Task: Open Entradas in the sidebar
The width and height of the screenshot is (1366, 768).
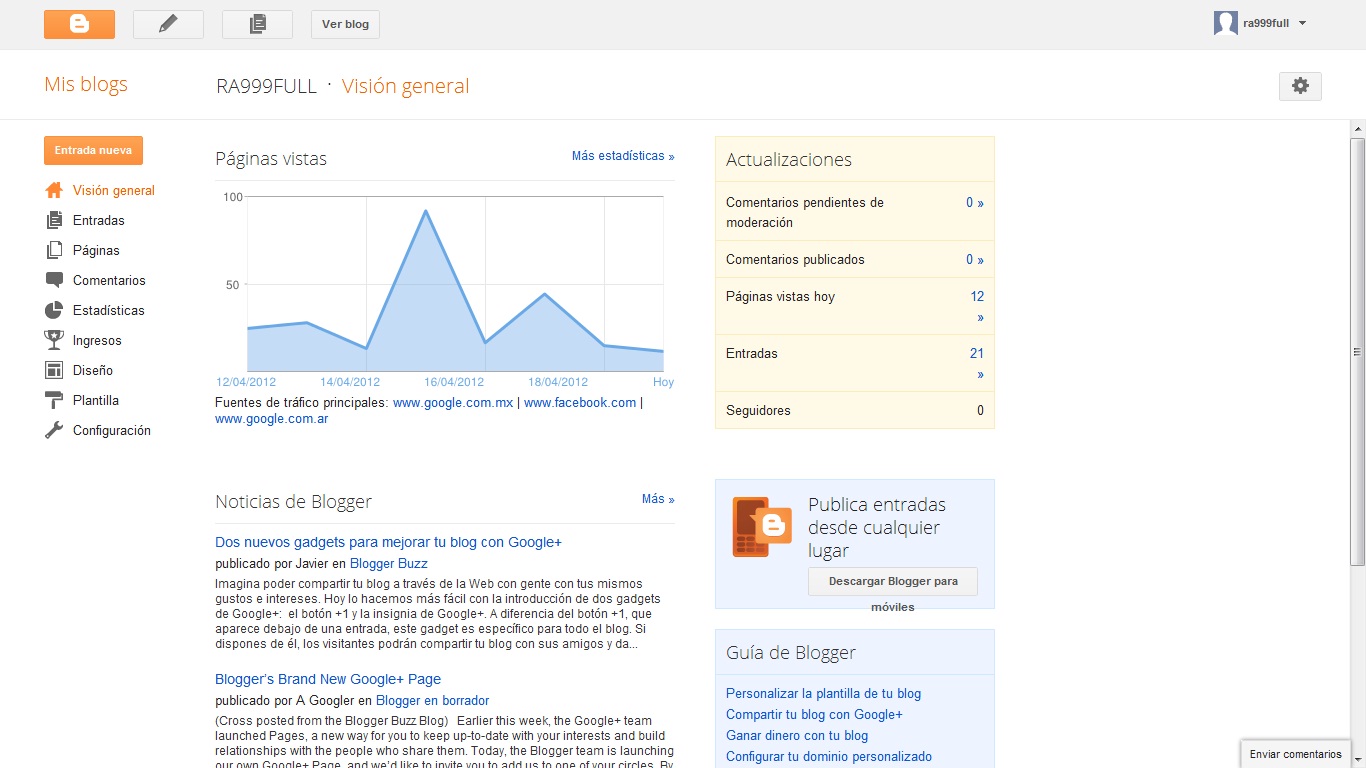Action: click(99, 220)
